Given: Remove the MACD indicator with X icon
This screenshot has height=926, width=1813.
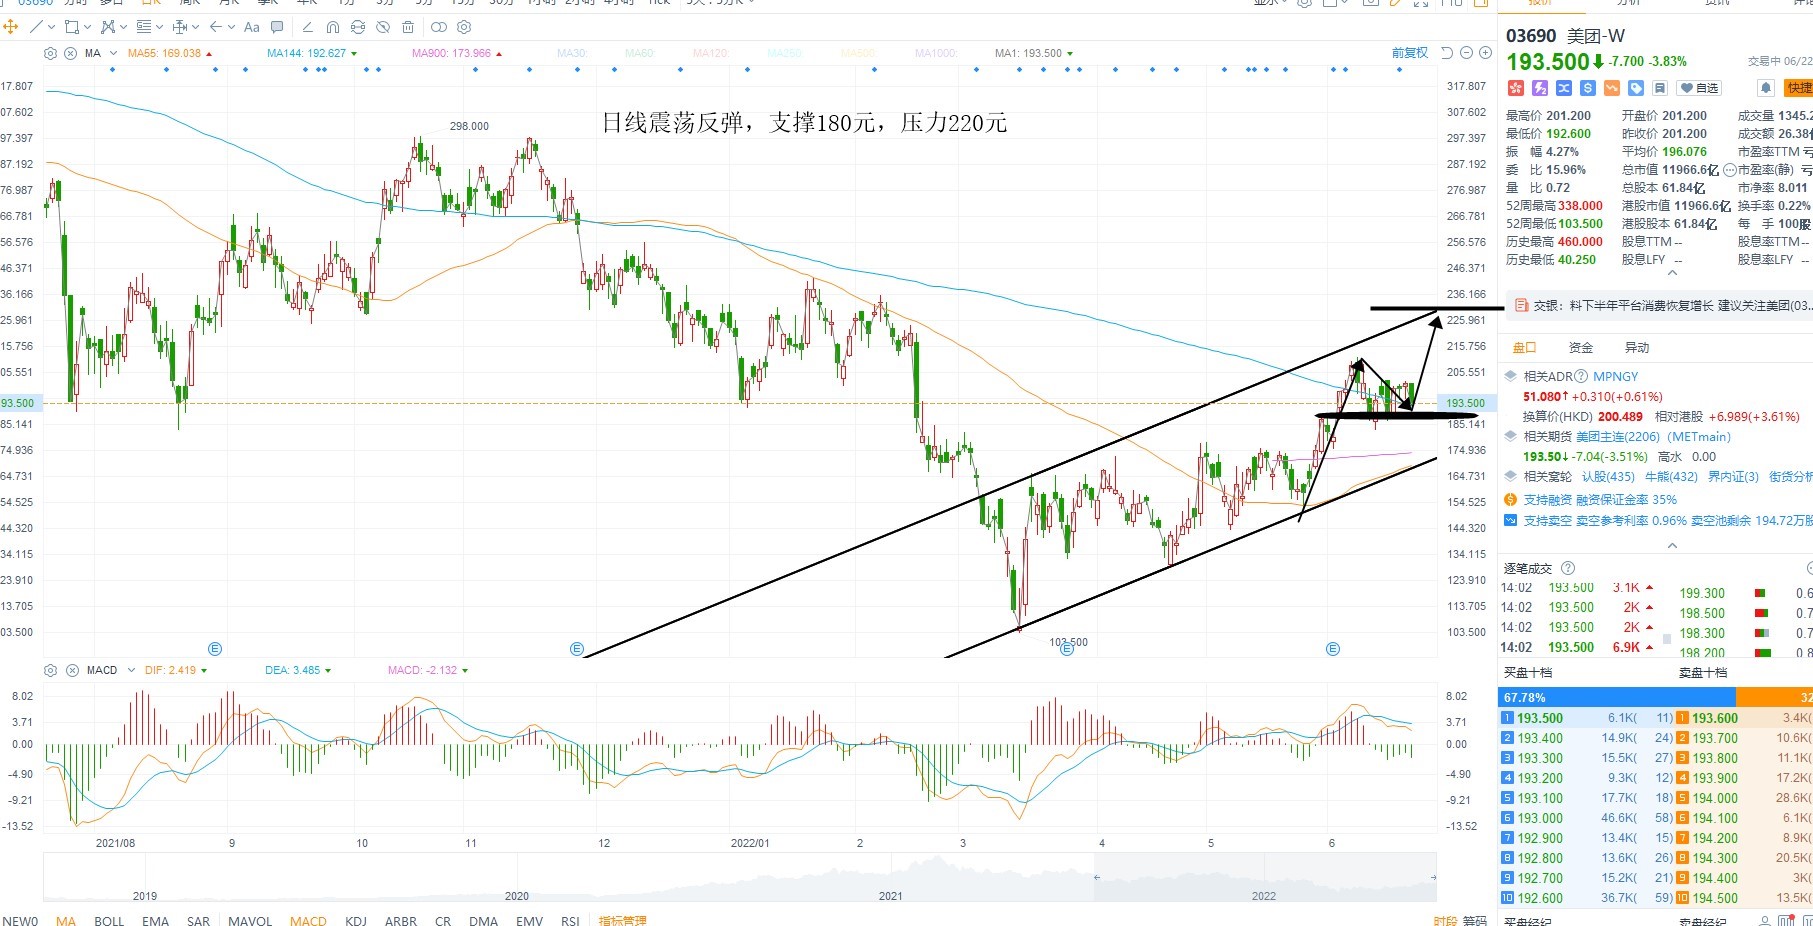Looking at the screenshot, I should point(71,670).
